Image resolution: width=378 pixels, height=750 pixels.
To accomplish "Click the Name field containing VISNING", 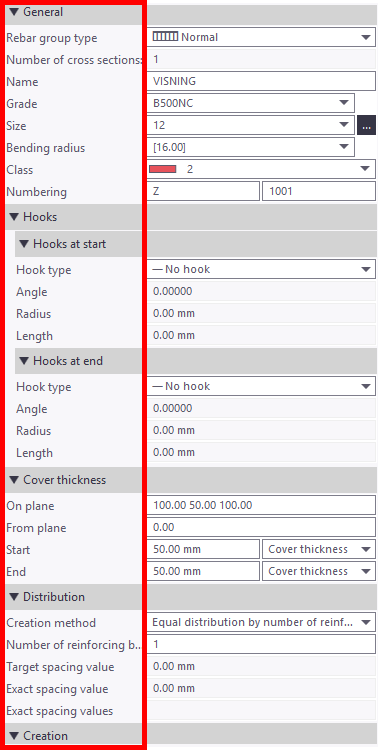I will click(x=261, y=81).
